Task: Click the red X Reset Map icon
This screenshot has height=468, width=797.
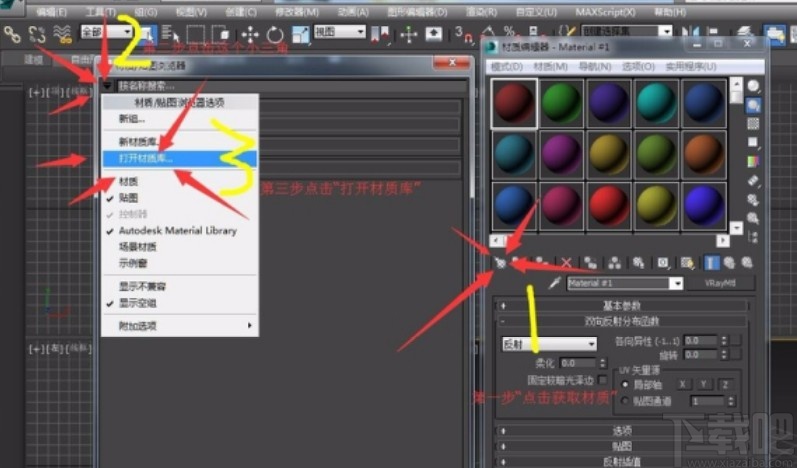Action: coord(566,263)
